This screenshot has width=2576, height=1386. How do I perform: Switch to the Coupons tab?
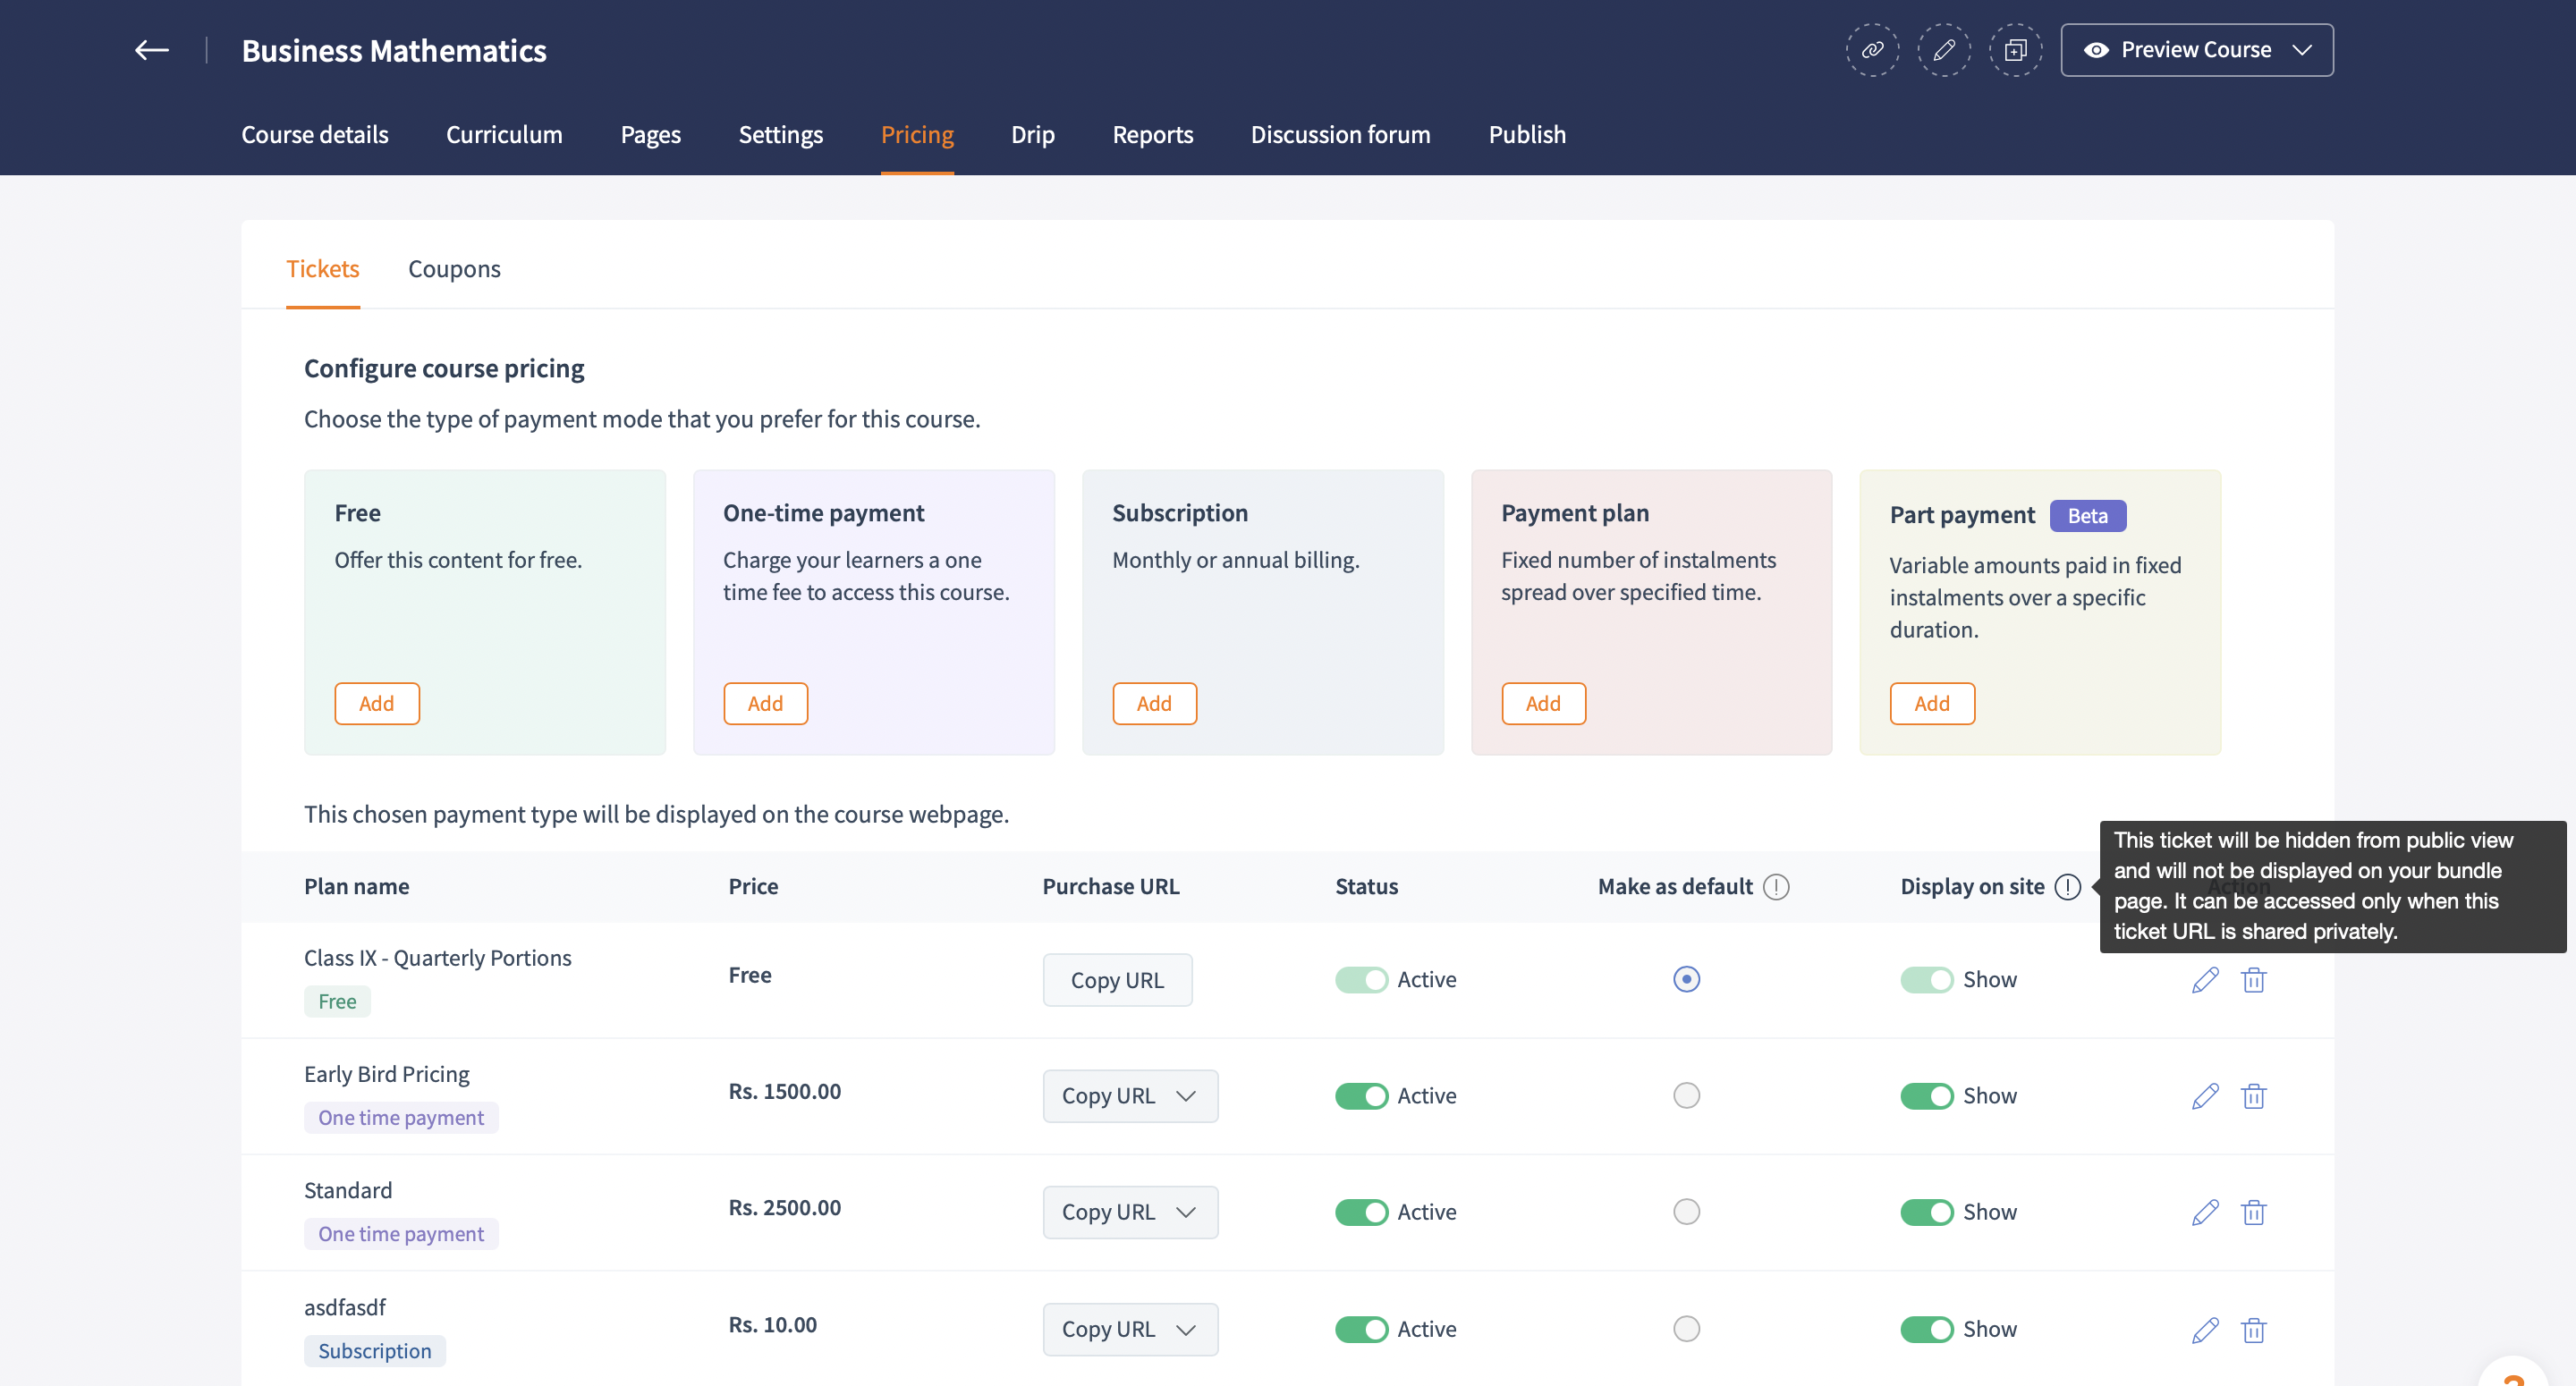[454, 269]
